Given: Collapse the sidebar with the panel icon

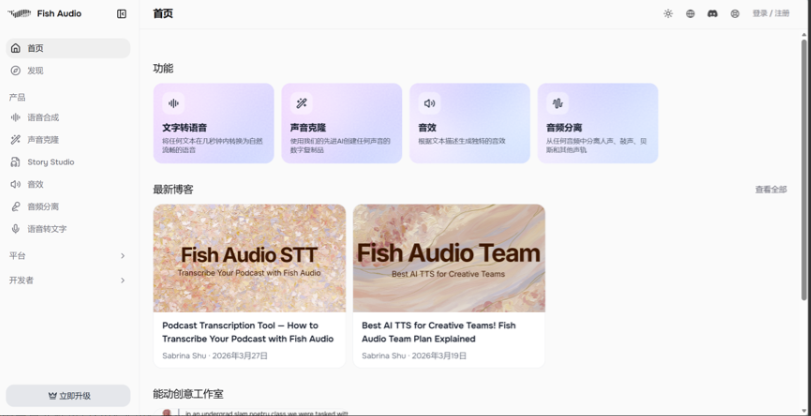Looking at the screenshot, I should point(122,14).
